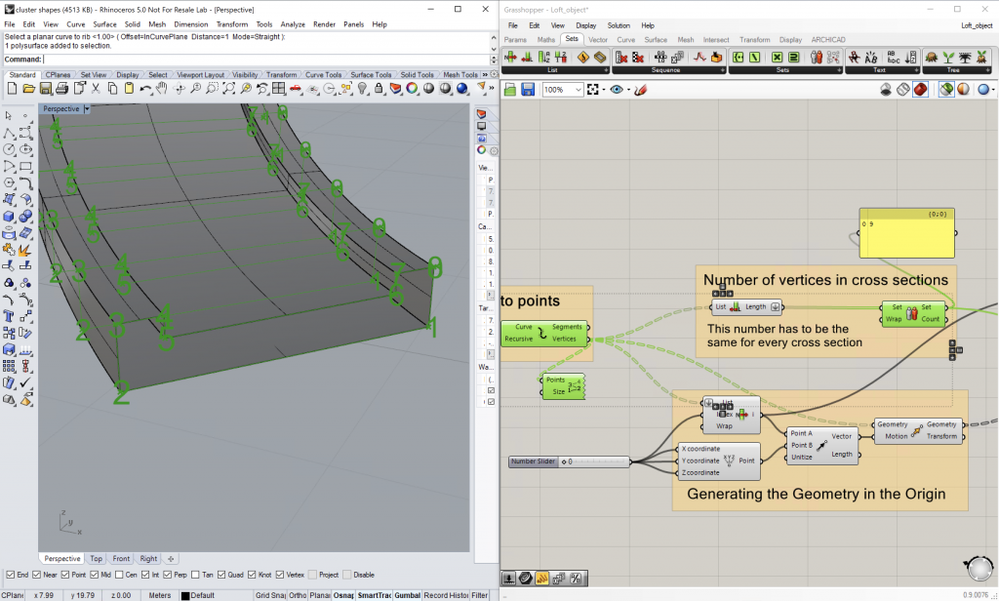999x601 pixels.
Task: Expand the command history scroll arrow
Action: click(x=493, y=47)
